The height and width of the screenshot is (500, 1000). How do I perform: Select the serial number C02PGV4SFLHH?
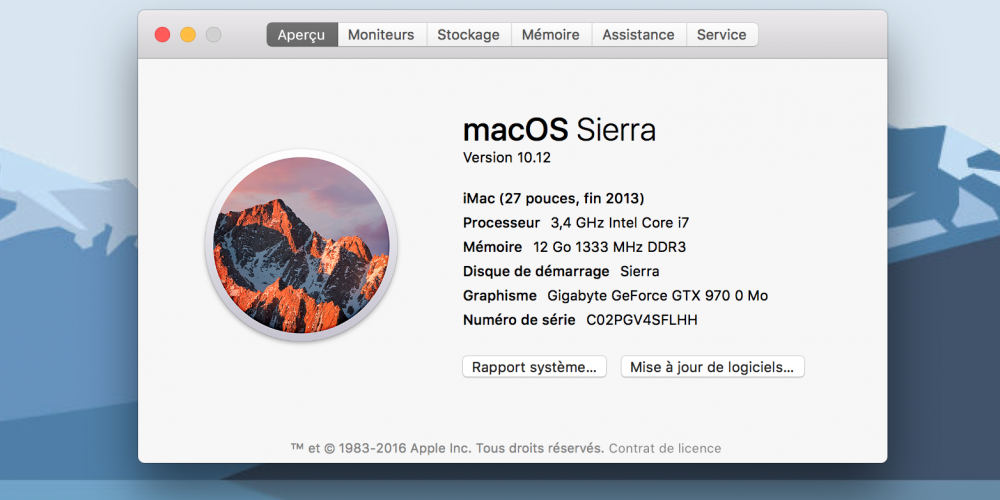(x=642, y=320)
